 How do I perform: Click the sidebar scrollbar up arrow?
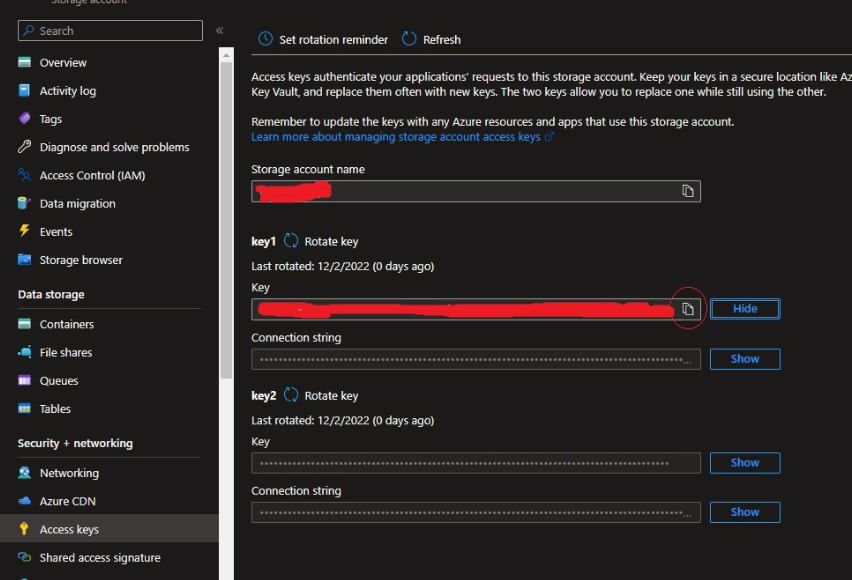226,55
